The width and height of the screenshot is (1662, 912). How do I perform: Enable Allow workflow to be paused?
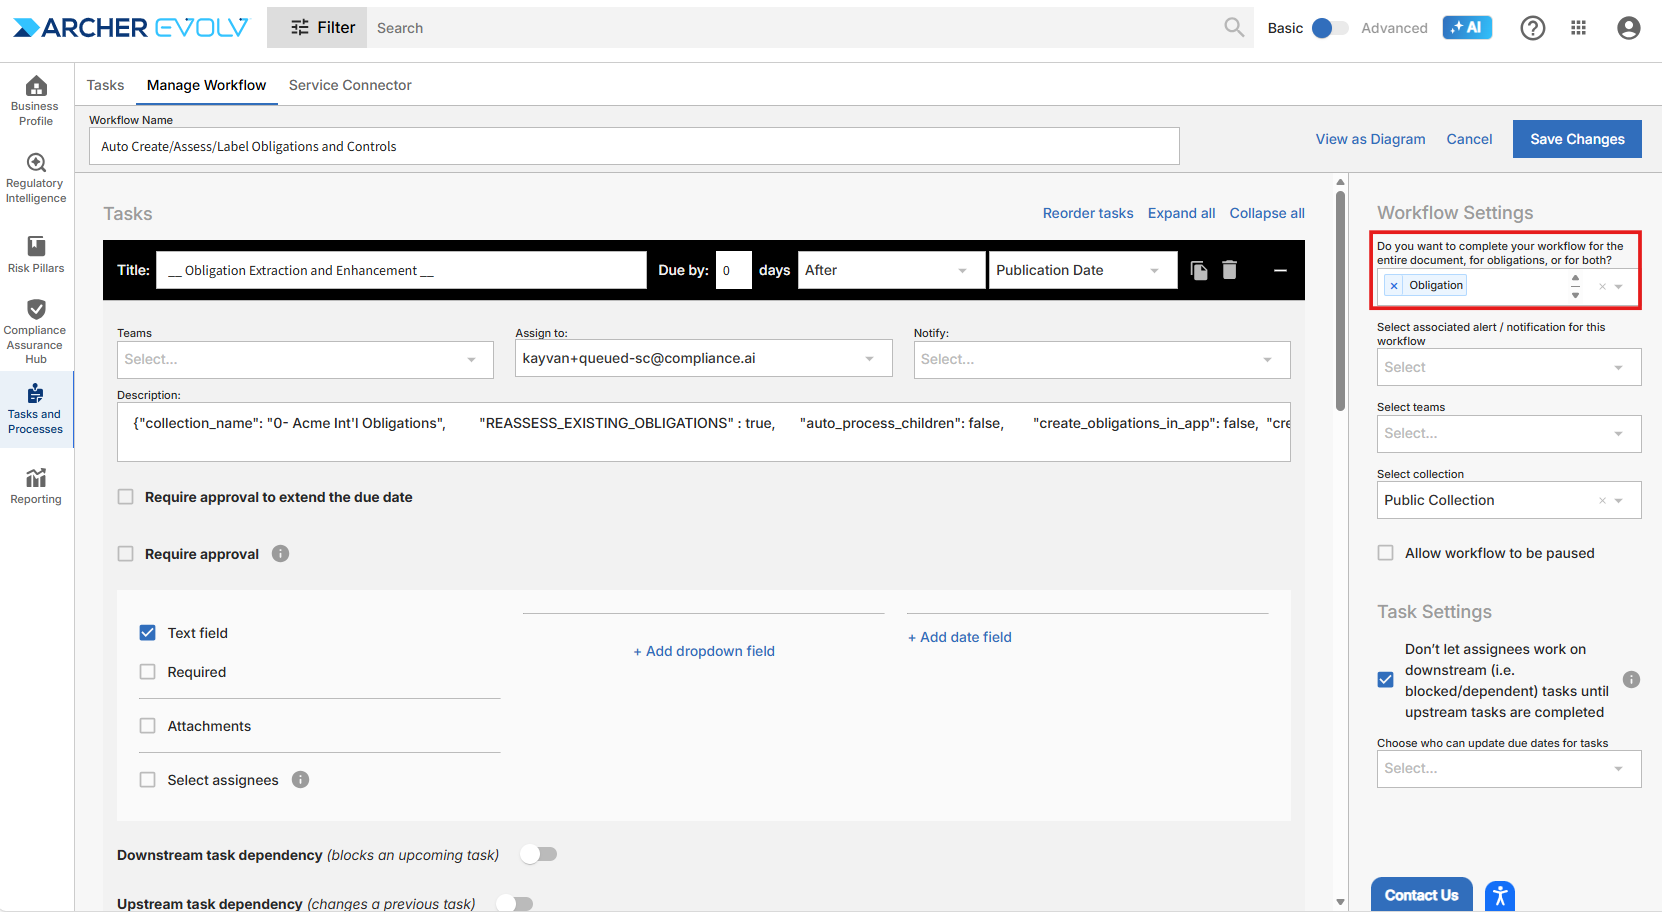[x=1386, y=553]
